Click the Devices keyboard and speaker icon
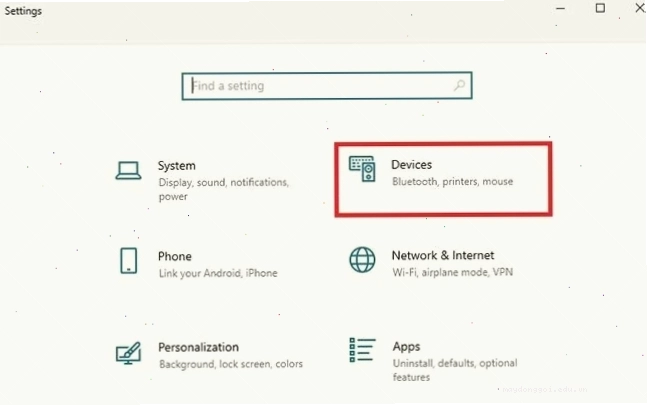 (x=362, y=169)
